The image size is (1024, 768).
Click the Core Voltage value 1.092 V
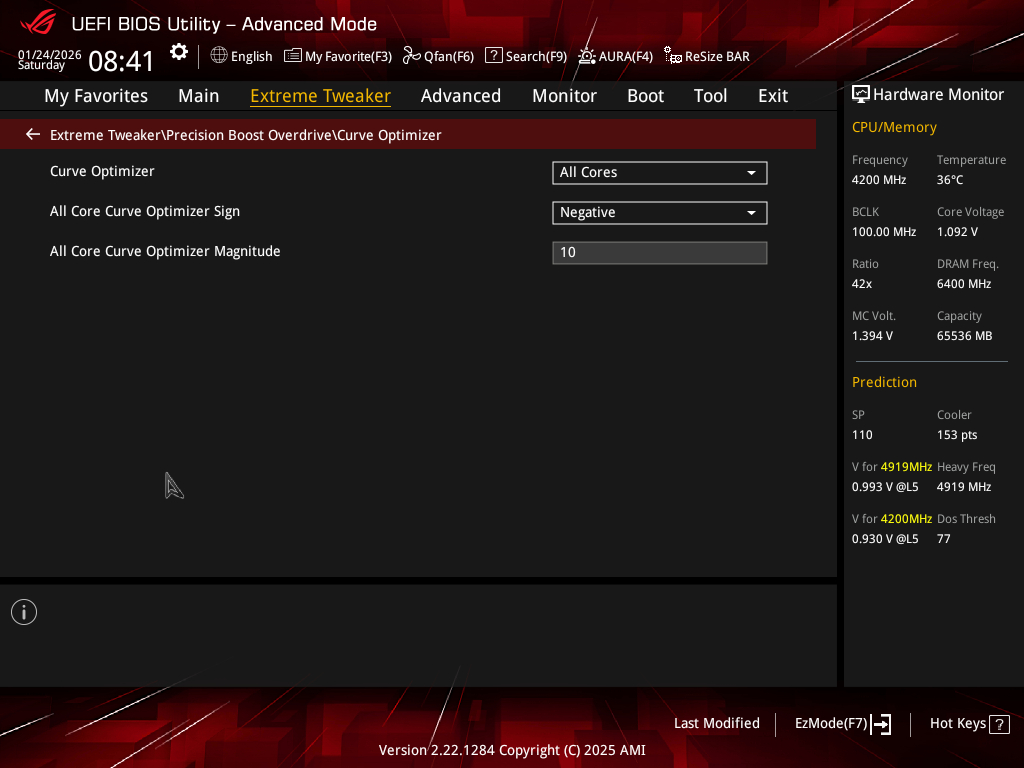coord(957,232)
